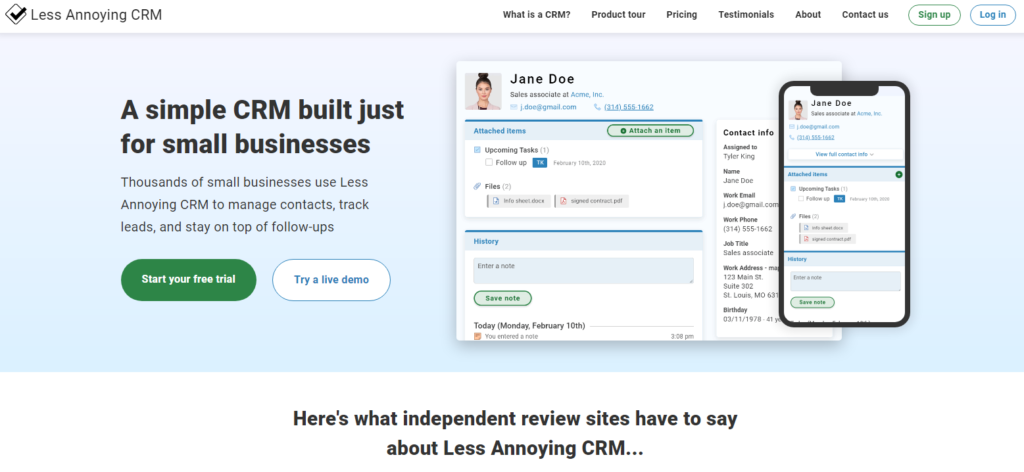Expand View full contact info in phone preview
The width and height of the screenshot is (1024, 472).
pos(844,154)
